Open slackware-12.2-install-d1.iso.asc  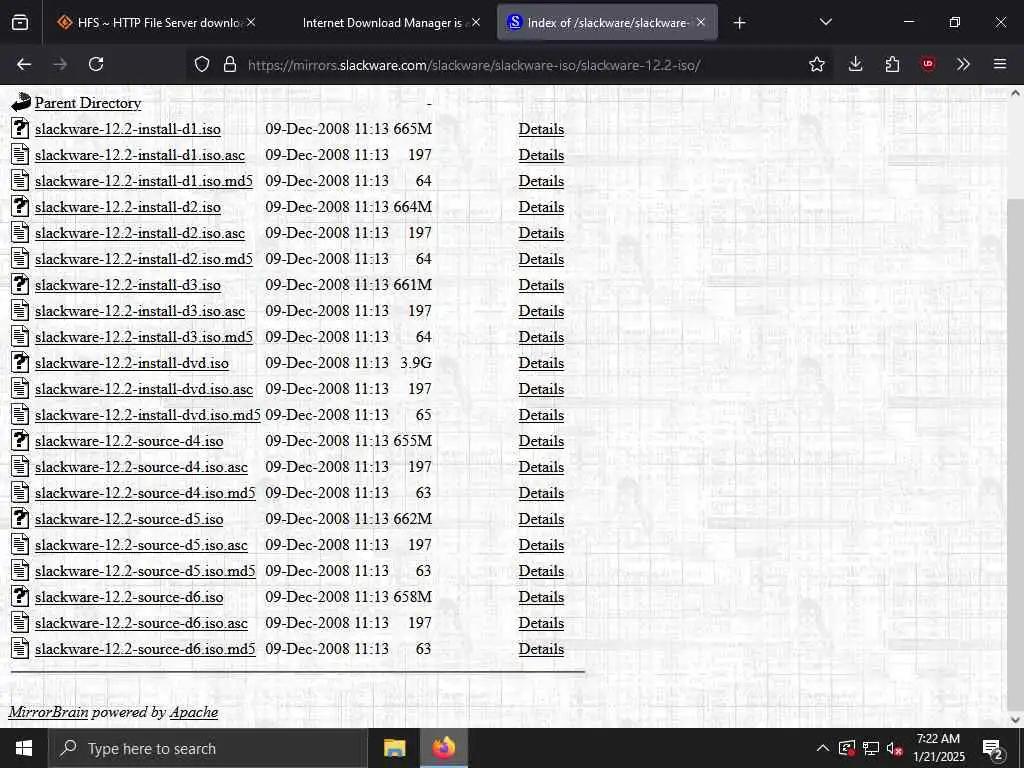click(x=140, y=155)
